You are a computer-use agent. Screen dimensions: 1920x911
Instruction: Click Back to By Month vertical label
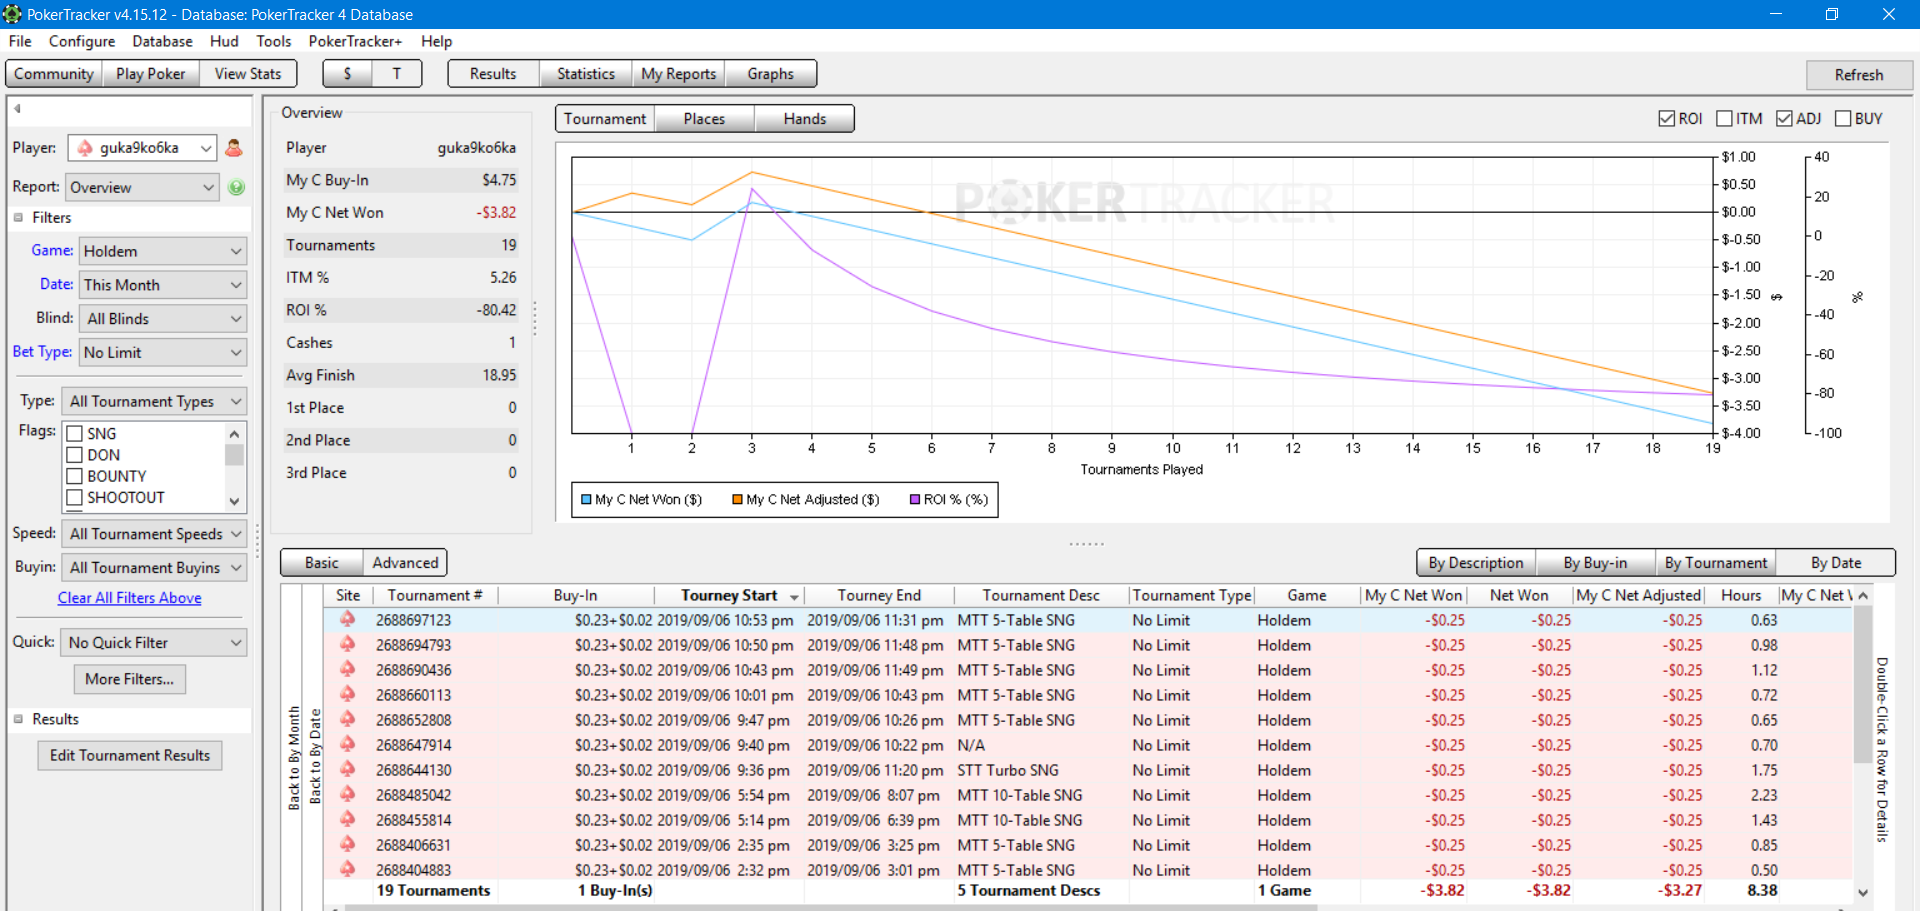click(x=294, y=758)
